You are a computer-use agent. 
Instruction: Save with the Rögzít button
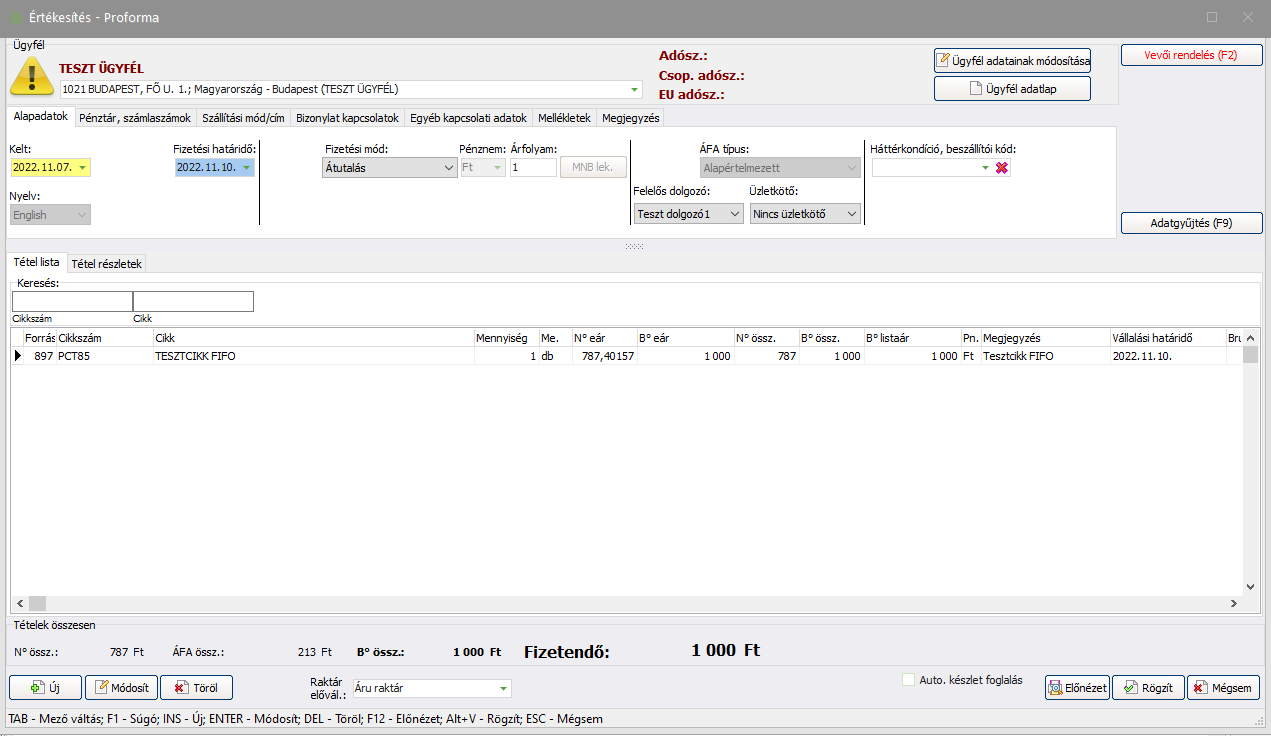1148,688
